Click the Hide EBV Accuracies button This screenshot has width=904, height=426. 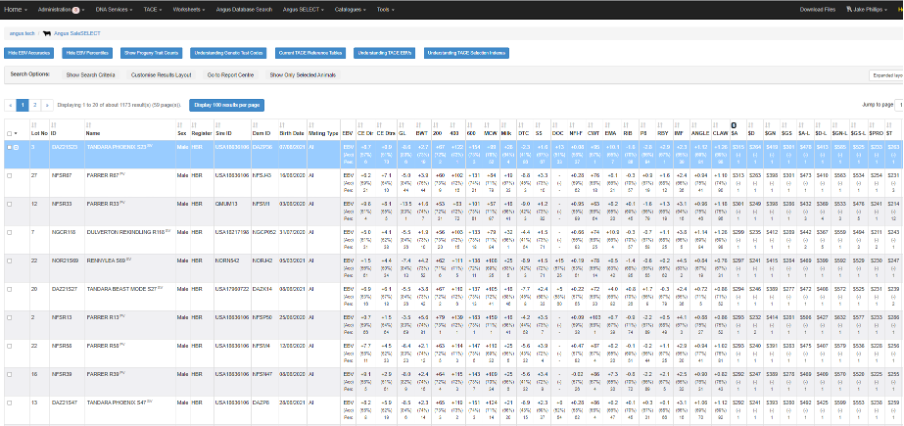click(30, 52)
